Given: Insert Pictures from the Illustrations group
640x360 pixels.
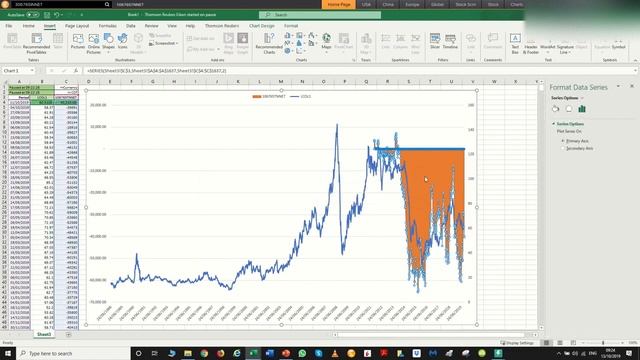Looking at the screenshot, I should (x=78, y=42).
